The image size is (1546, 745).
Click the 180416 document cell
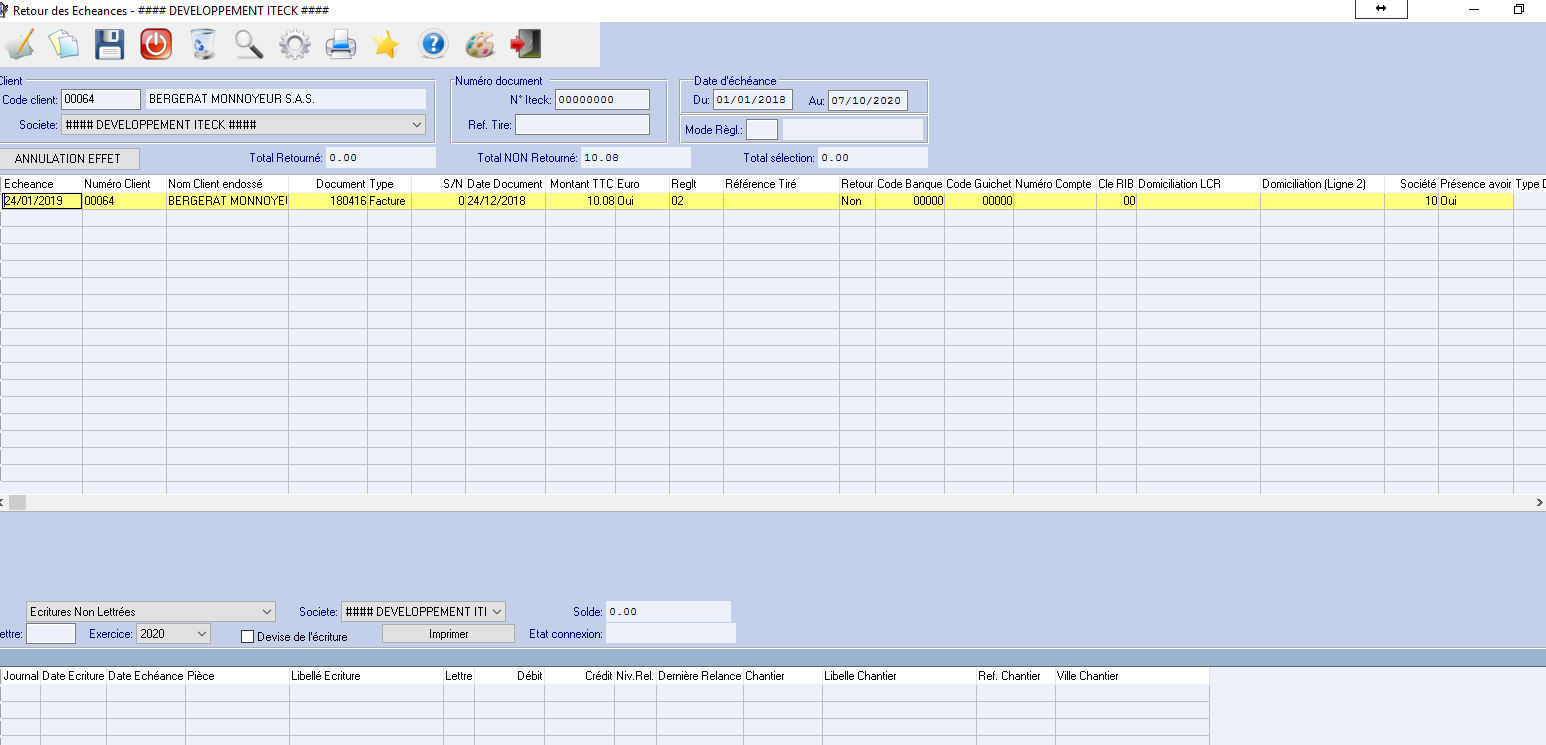328,201
